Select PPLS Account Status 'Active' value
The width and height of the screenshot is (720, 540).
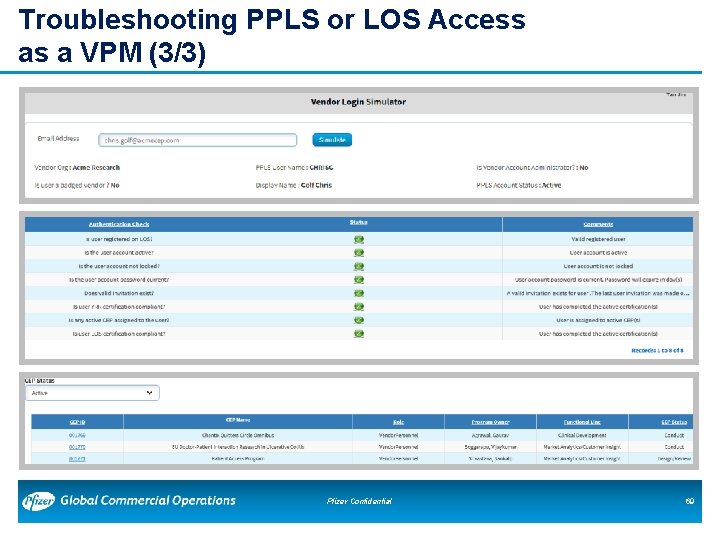click(551, 185)
